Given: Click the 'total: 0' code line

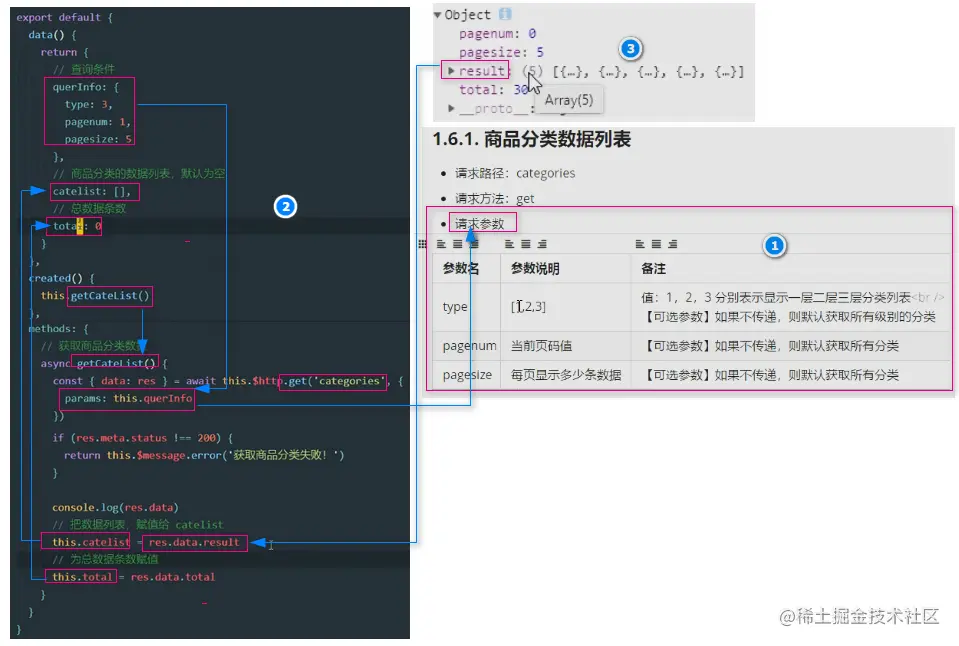Looking at the screenshot, I should tap(77, 226).
